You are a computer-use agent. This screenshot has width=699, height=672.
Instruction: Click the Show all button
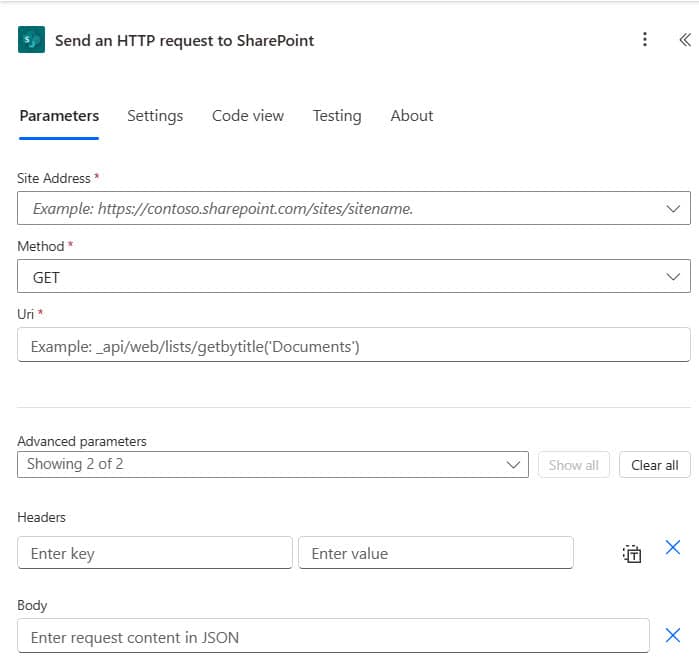[x=573, y=465]
